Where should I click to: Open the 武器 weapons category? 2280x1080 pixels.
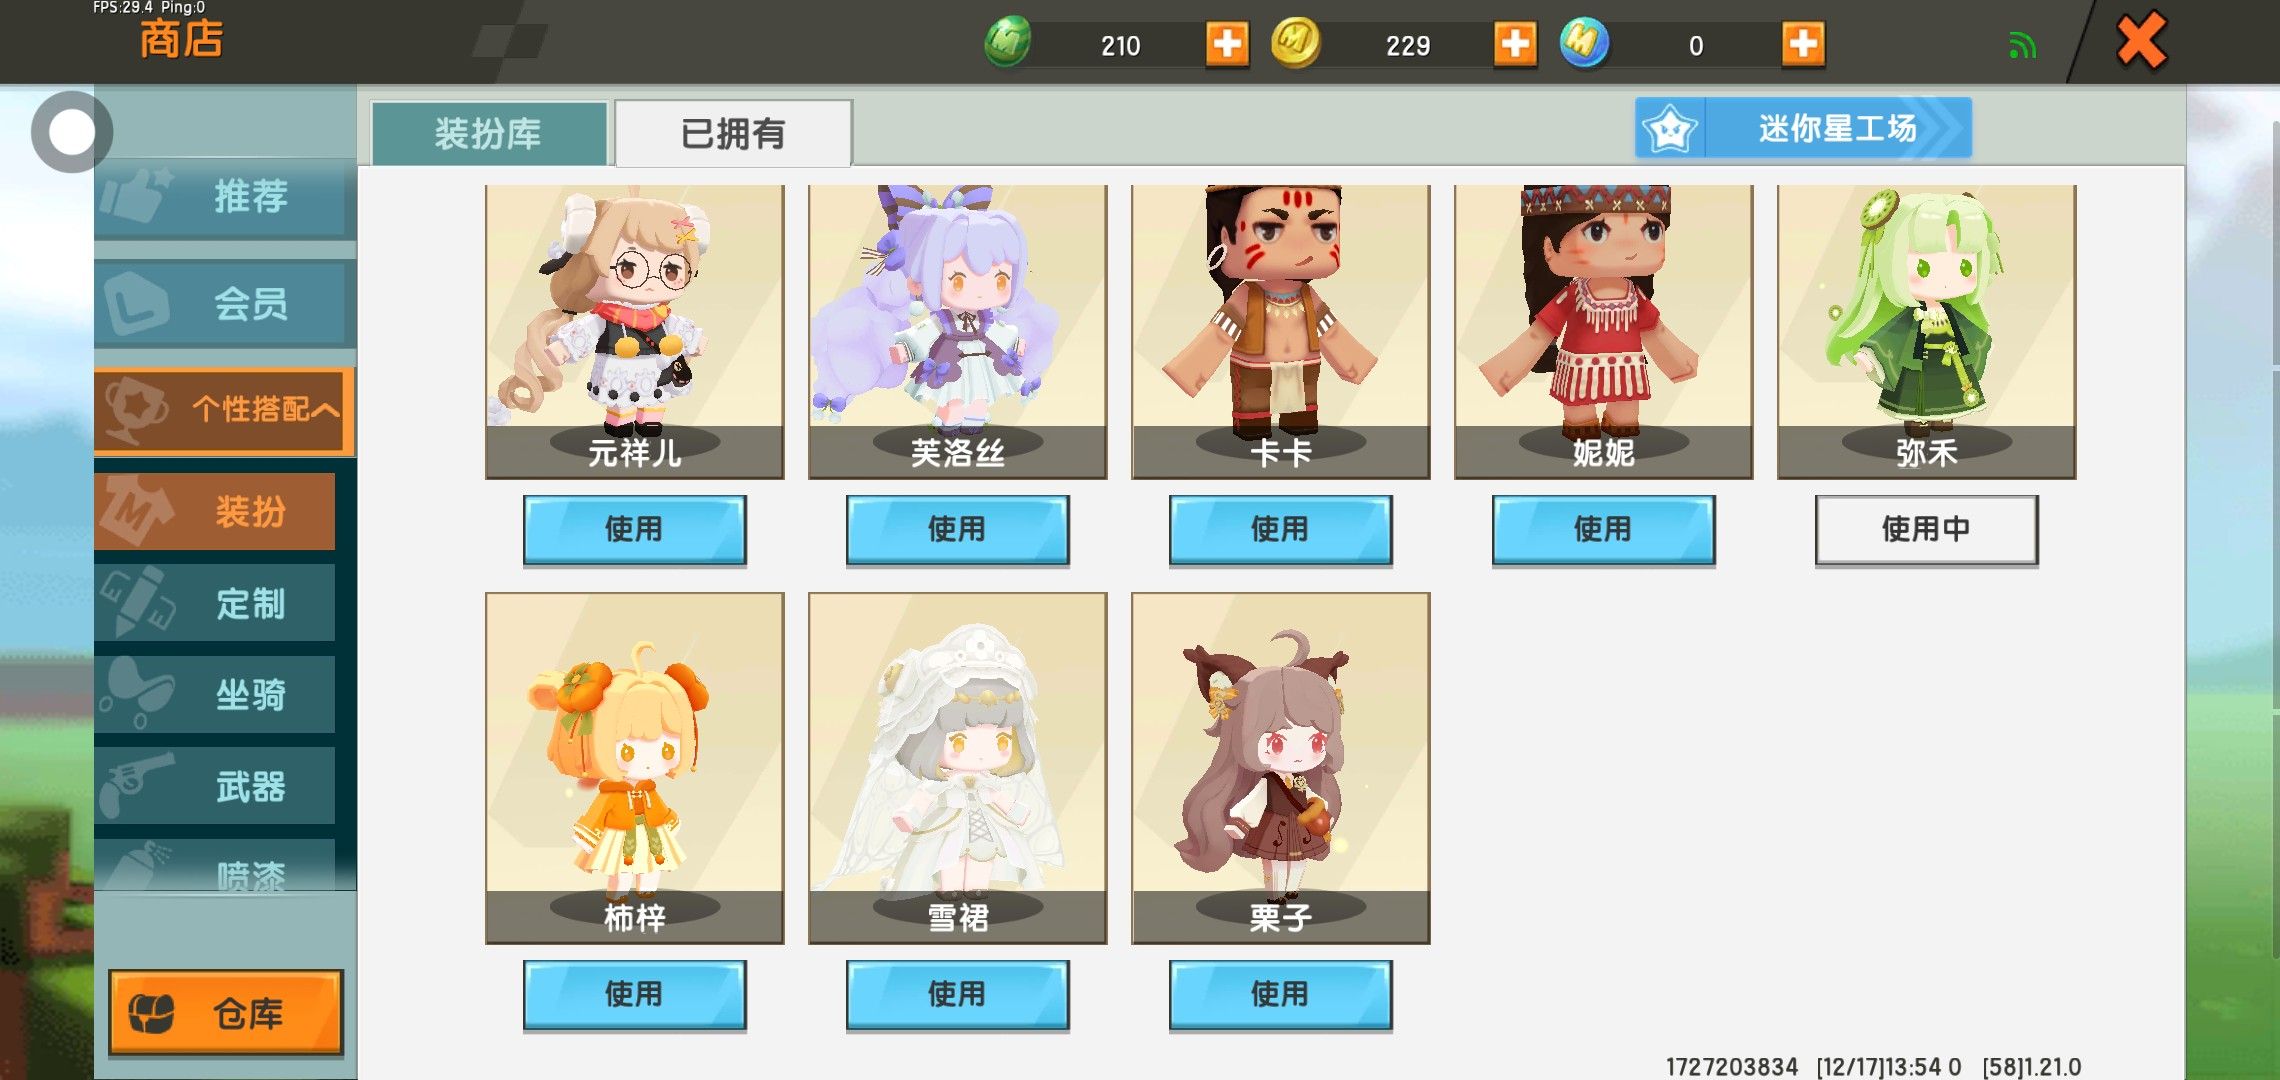[215, 786]
